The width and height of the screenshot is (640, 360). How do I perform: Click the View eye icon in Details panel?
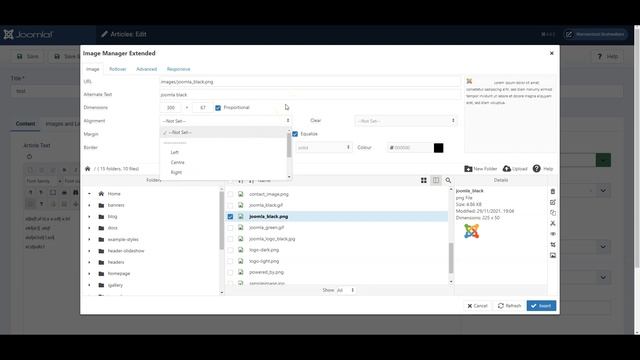coord(553,234)
